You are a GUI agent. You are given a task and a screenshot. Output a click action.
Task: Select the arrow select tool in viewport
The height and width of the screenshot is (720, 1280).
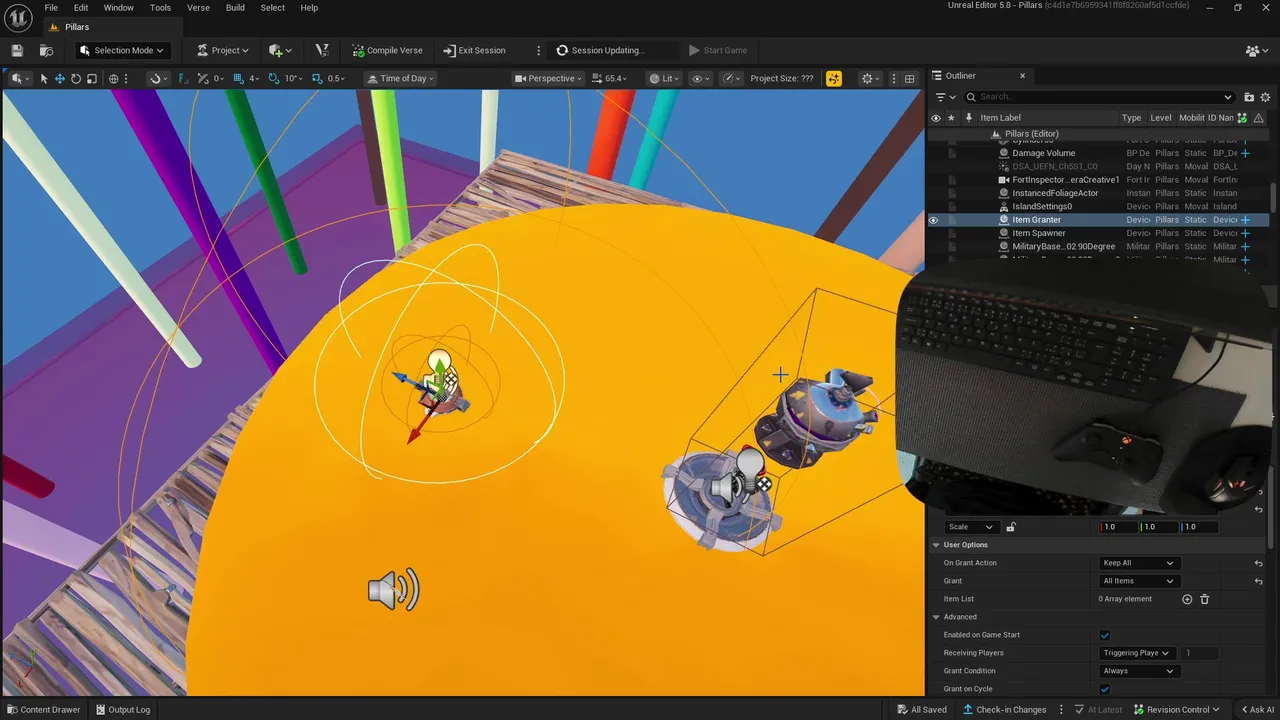tap(44, 78)
